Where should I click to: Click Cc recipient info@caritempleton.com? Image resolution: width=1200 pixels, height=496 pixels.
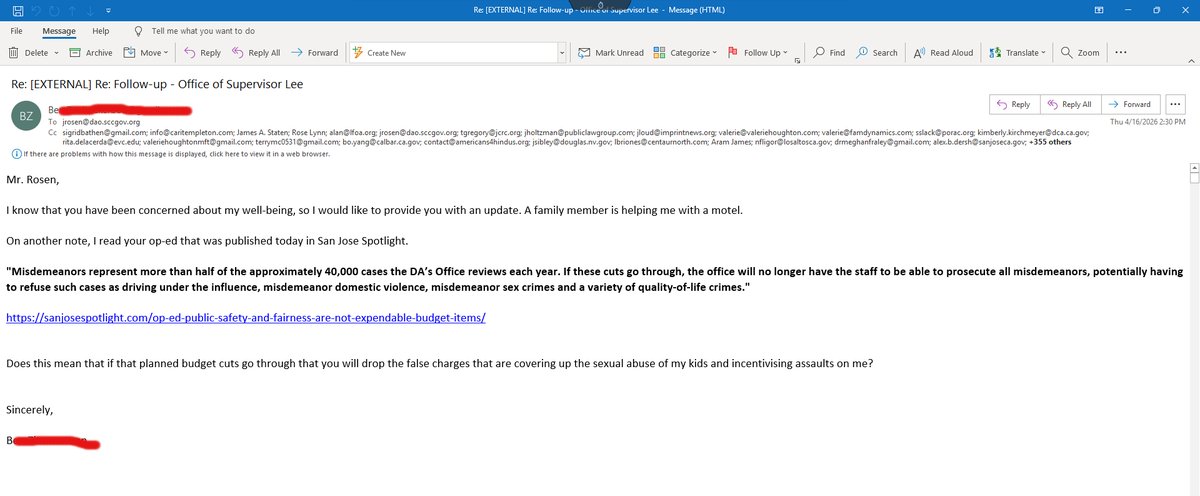tap(189, 131)
